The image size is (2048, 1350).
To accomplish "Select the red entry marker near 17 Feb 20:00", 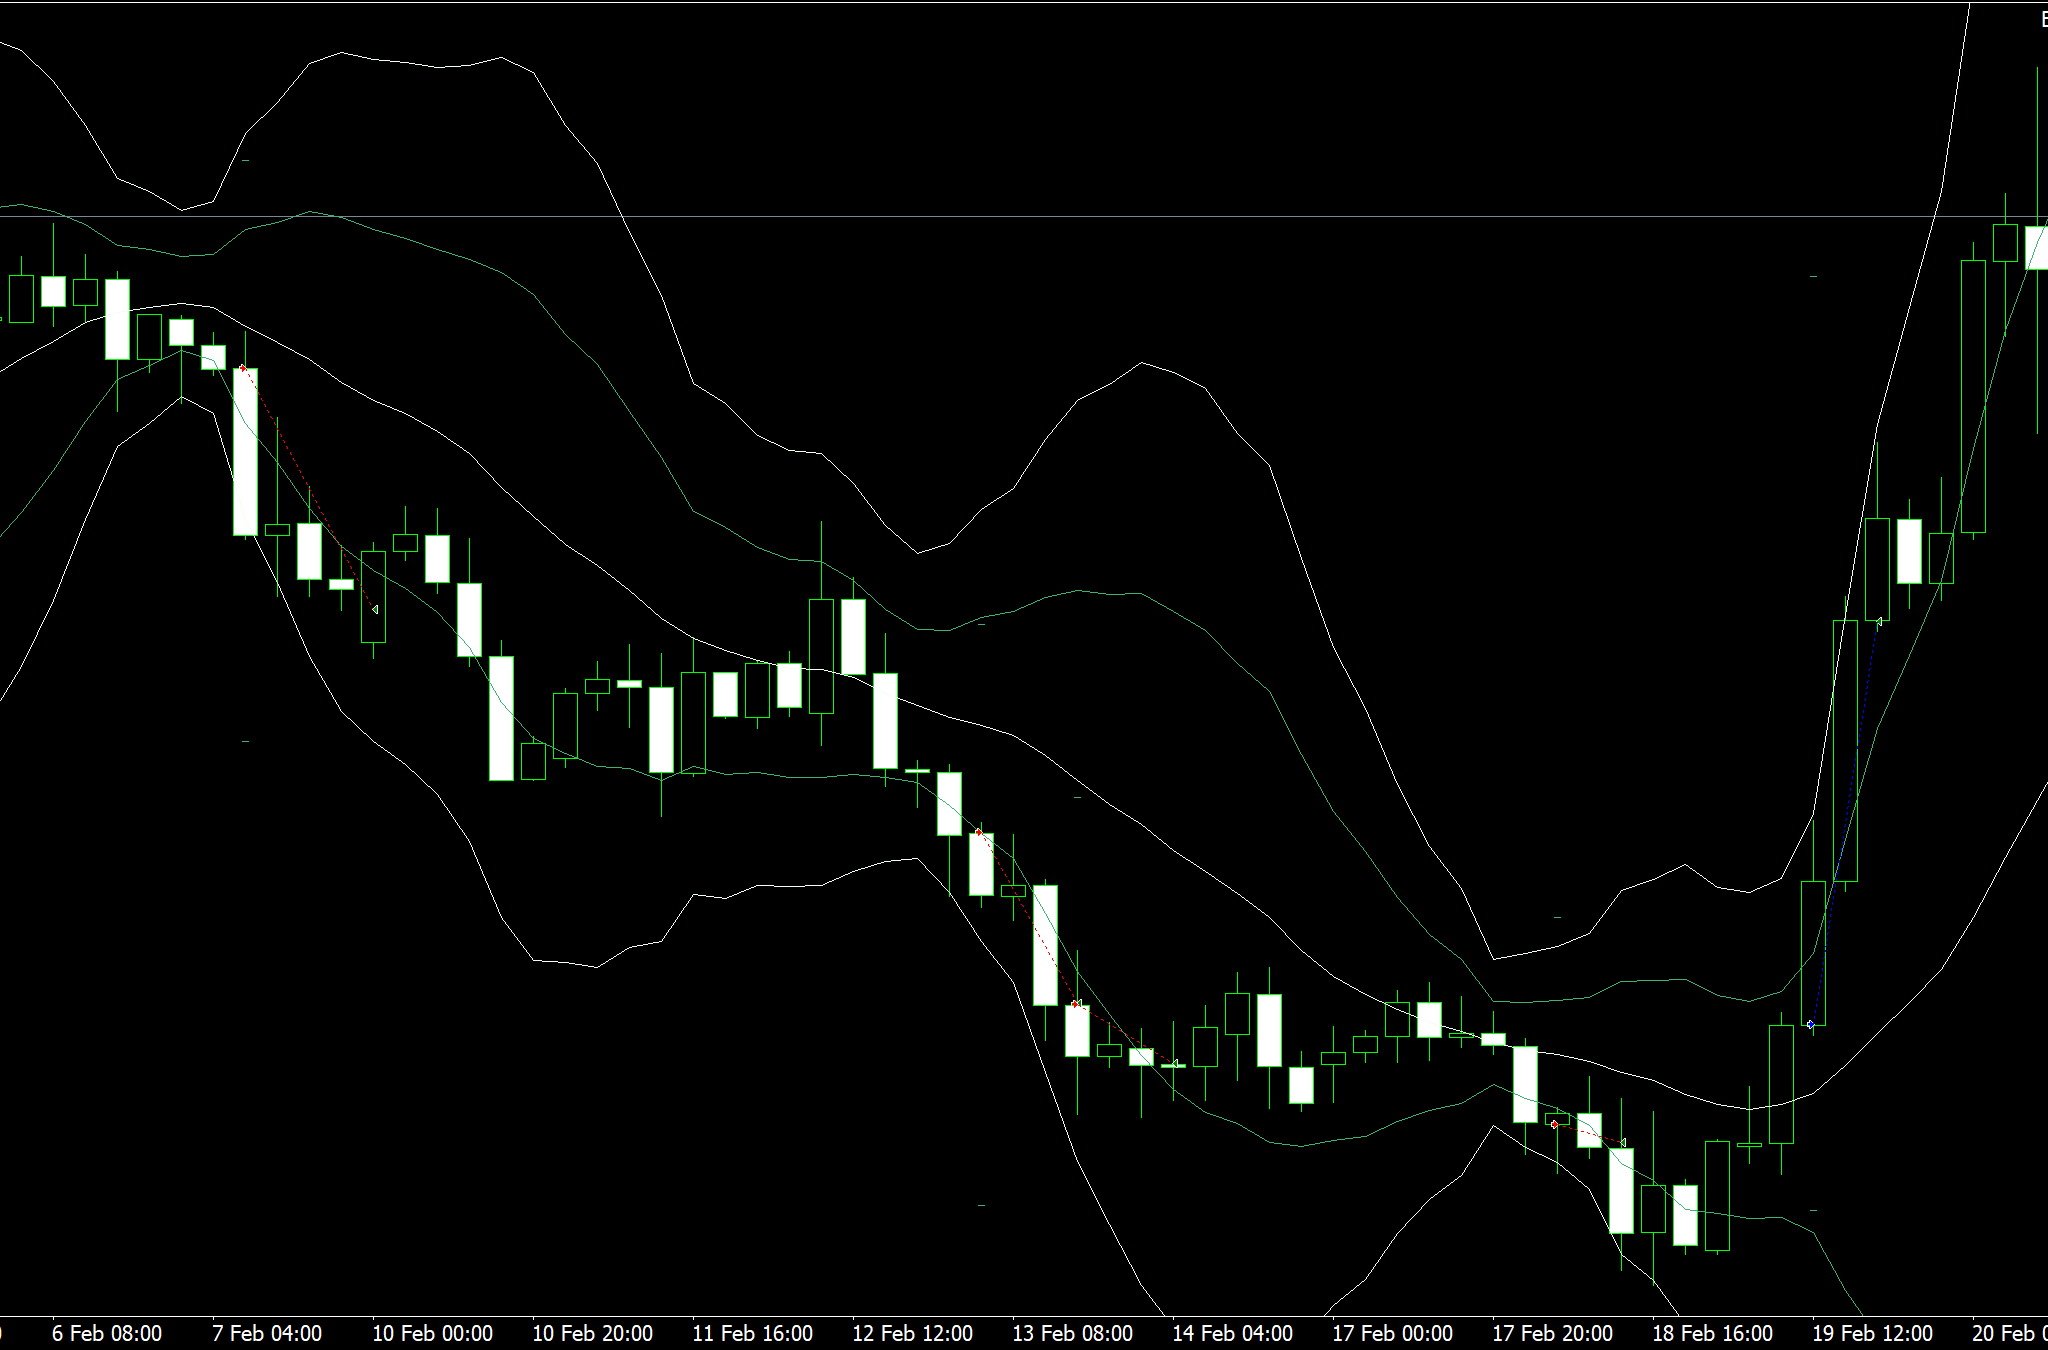I will pos(1554,1125).
